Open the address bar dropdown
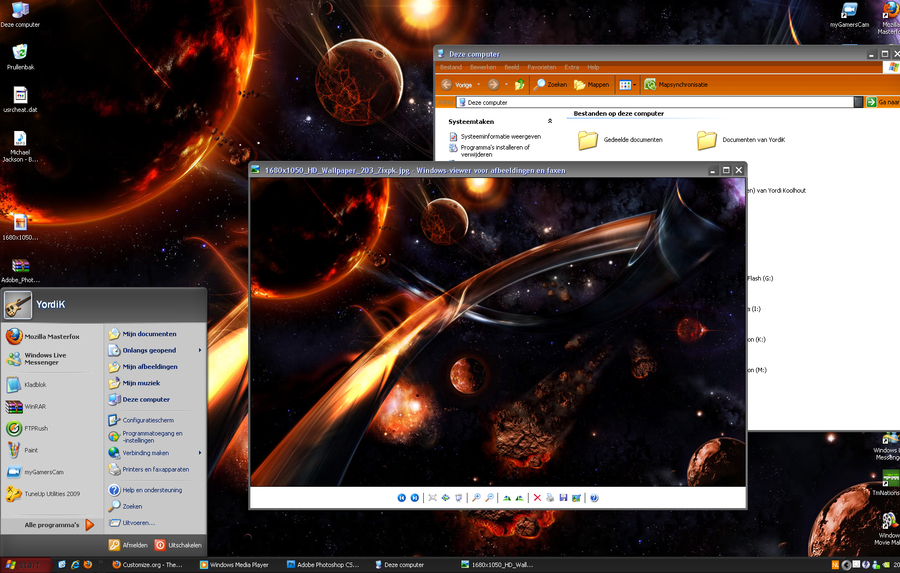900x573 pixels. 858,102
